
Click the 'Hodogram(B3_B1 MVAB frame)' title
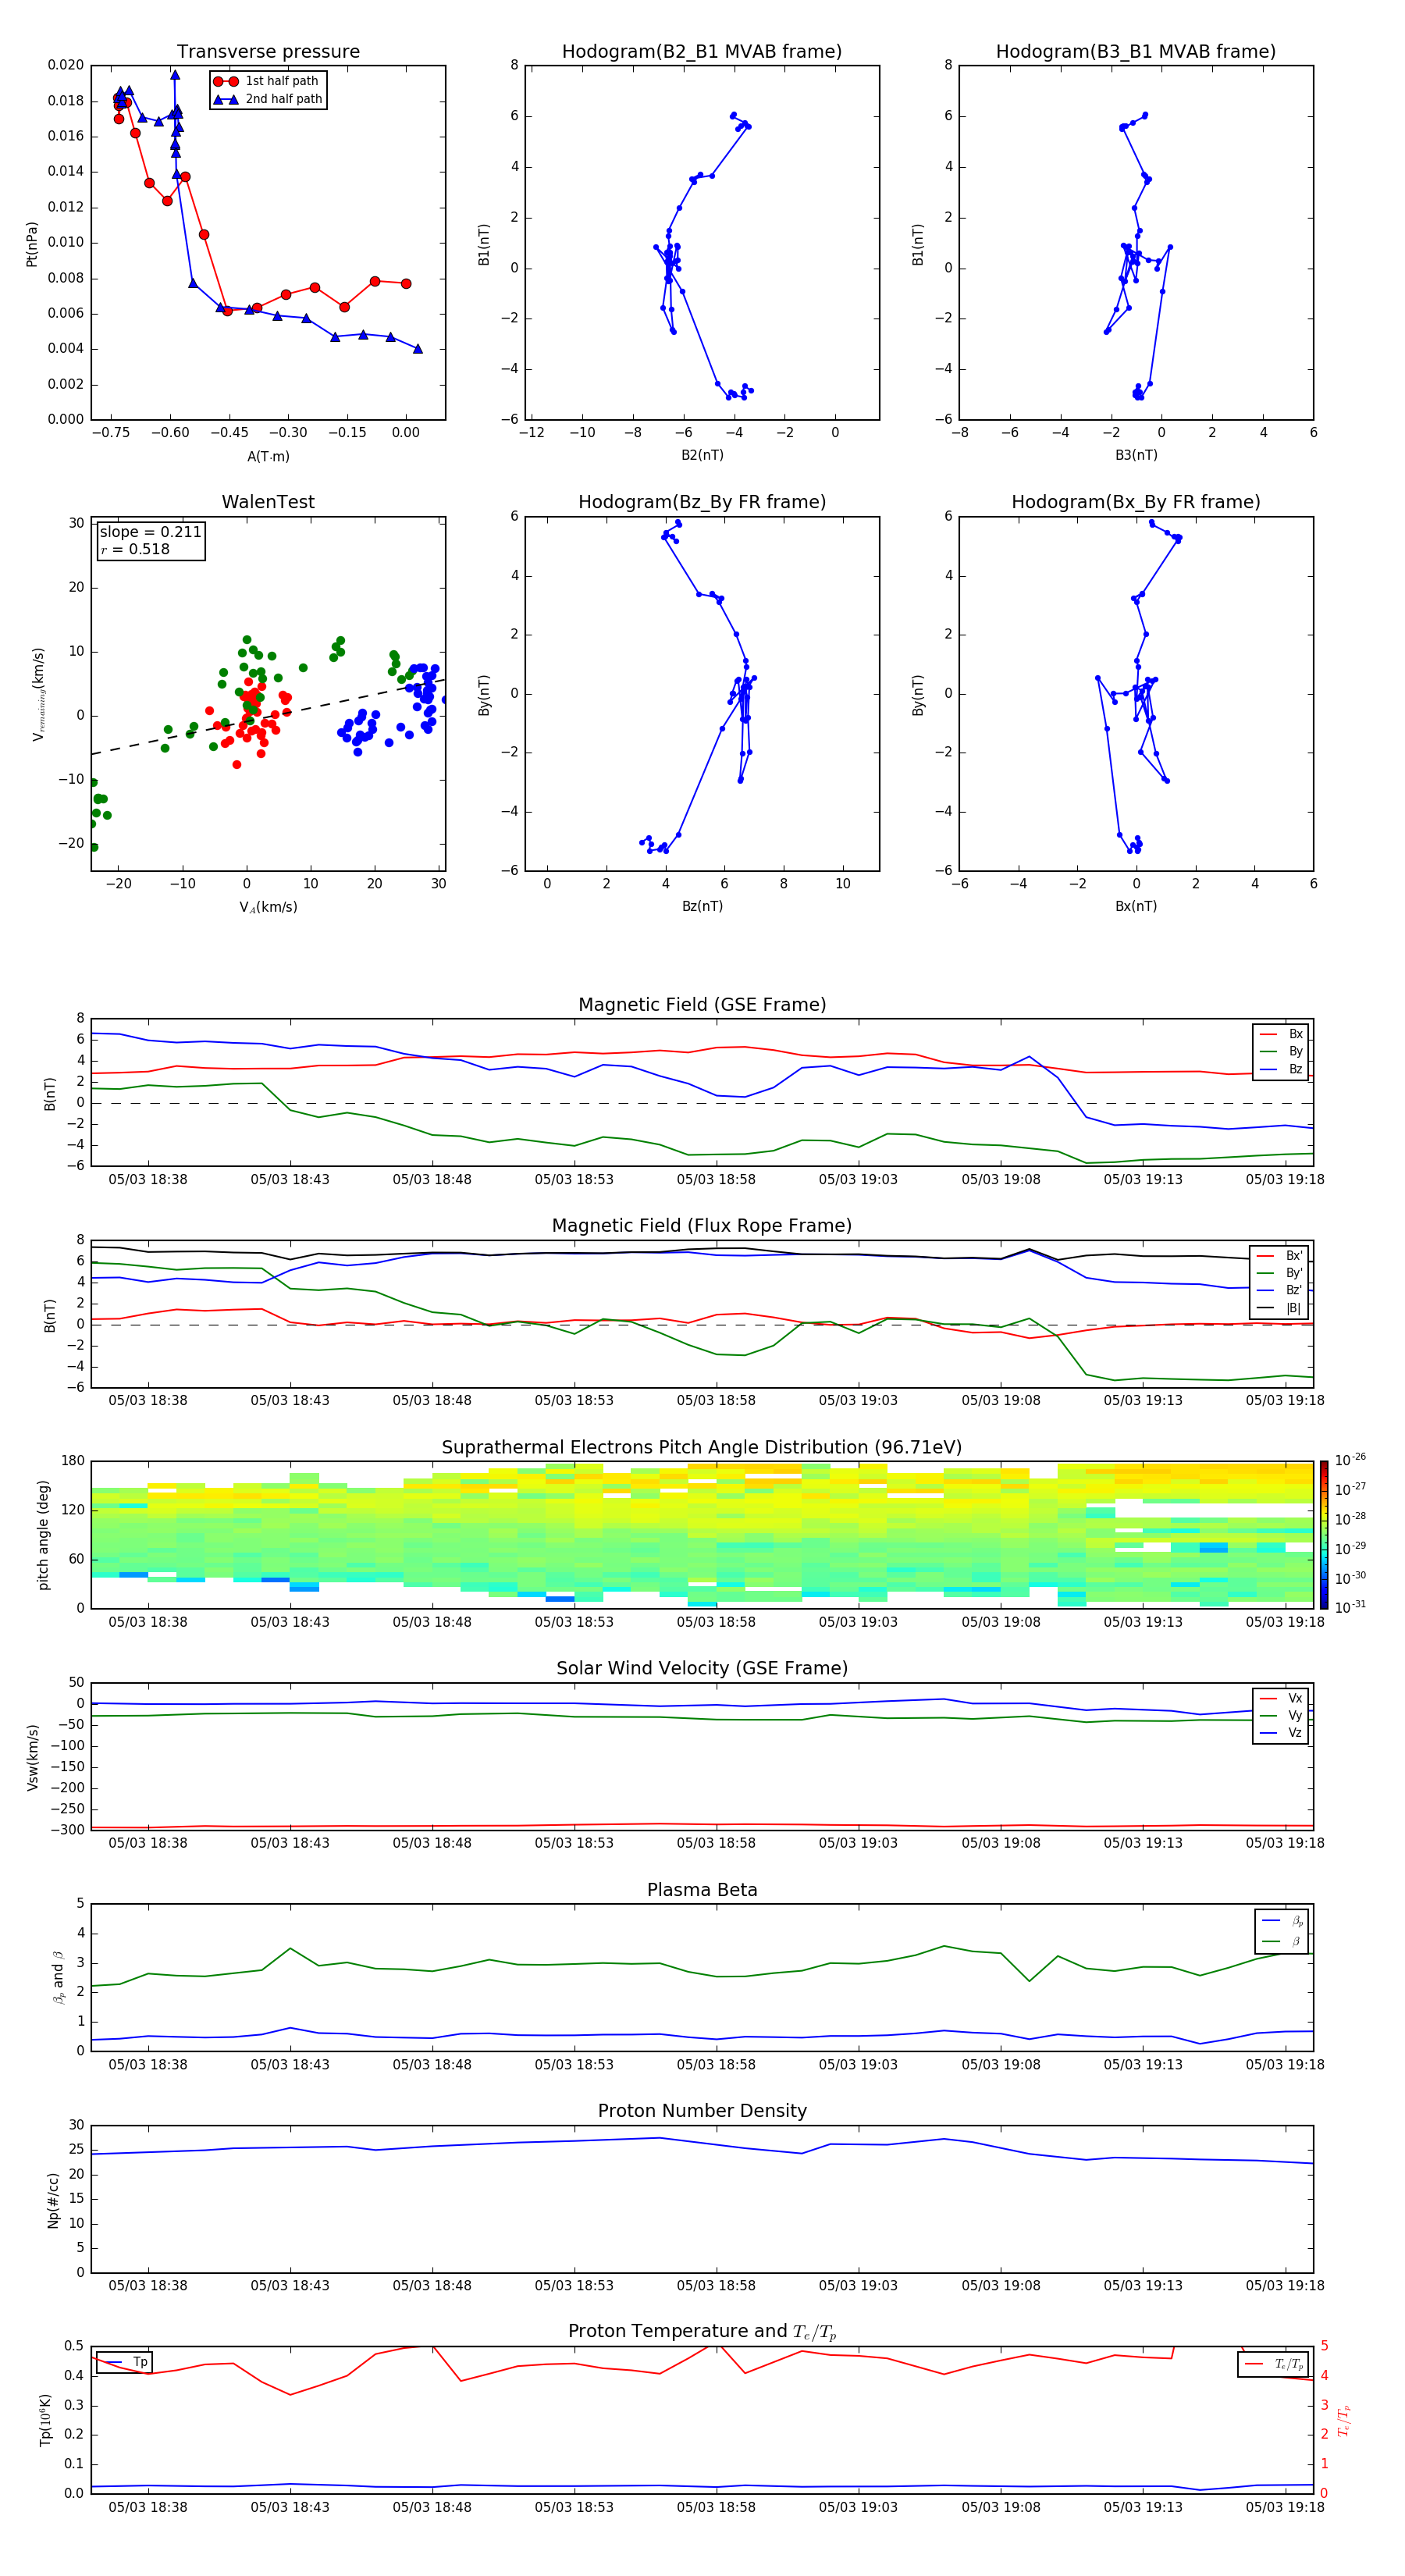pos(1136,52)
